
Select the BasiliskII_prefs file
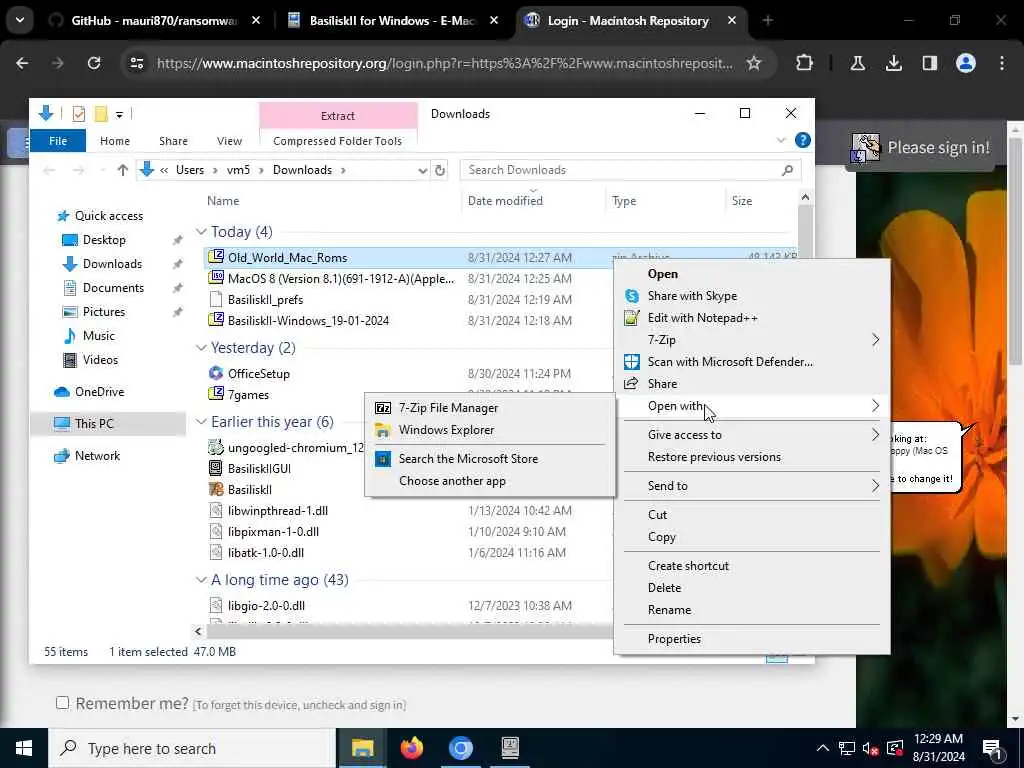click(x=265, y=300)
